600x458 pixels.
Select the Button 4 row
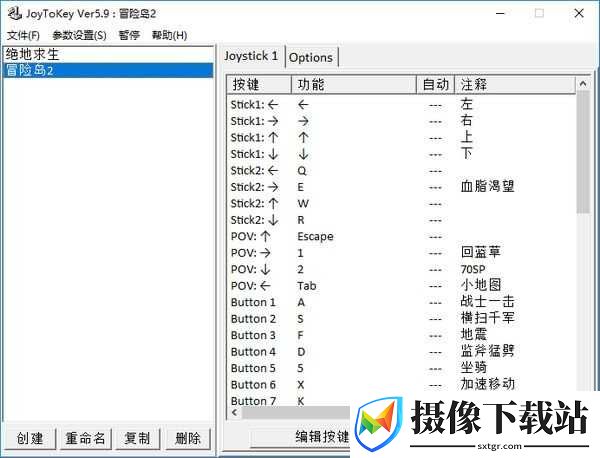pos(401,351)
